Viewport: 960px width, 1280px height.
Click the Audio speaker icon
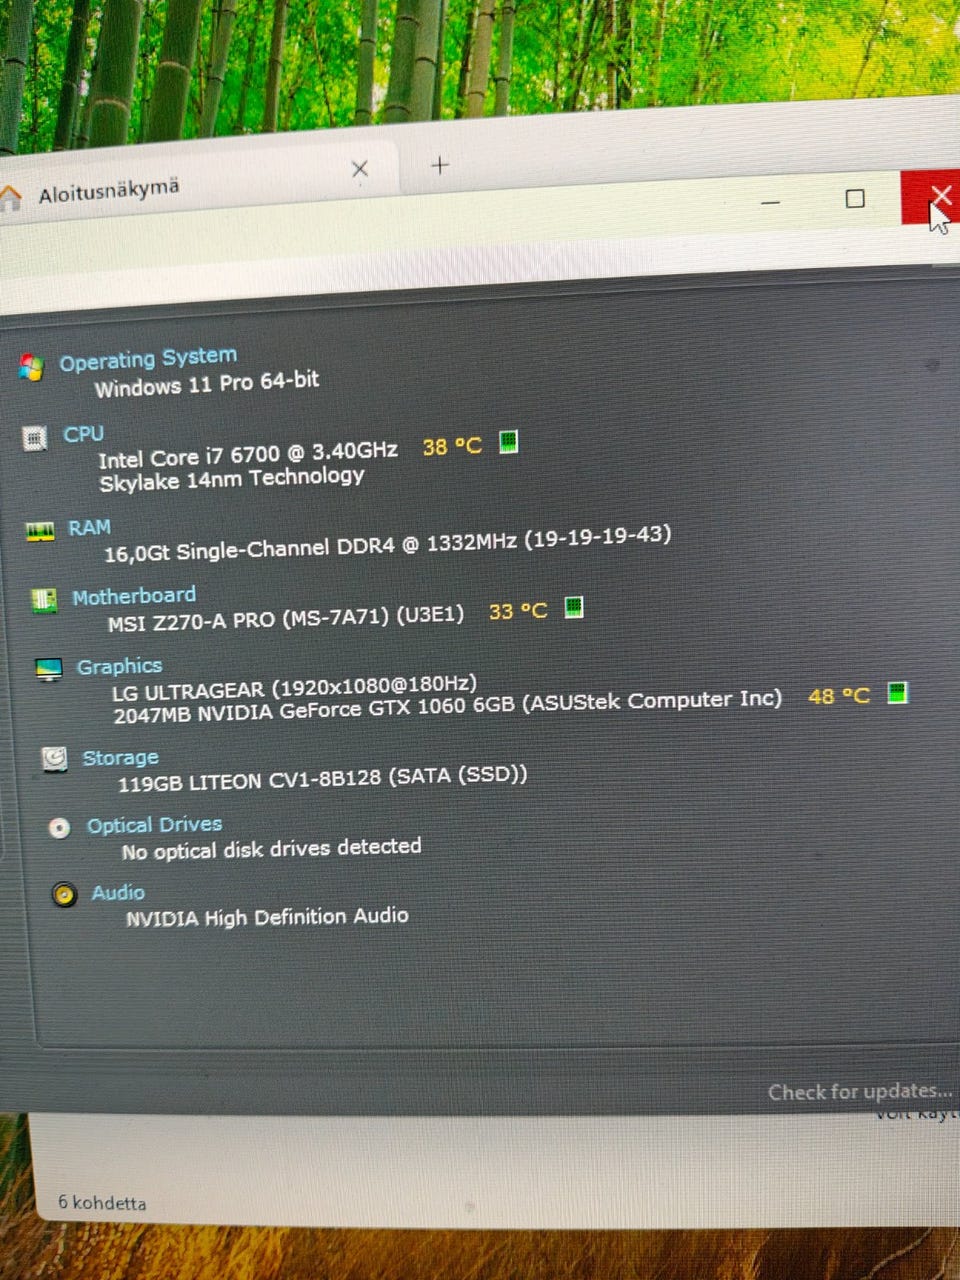(x=65, y=894)
